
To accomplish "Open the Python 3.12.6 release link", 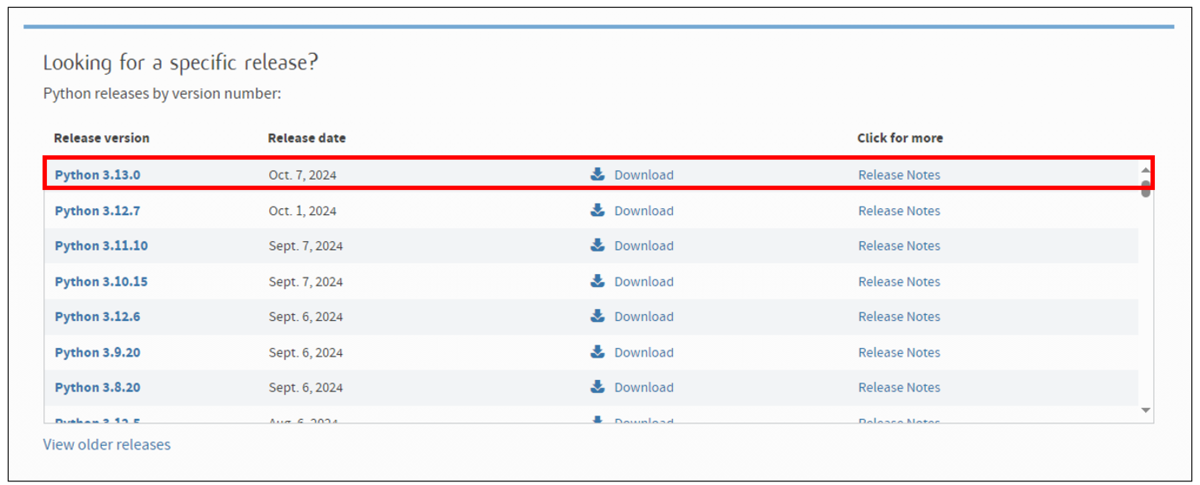I will pos(98,317).
